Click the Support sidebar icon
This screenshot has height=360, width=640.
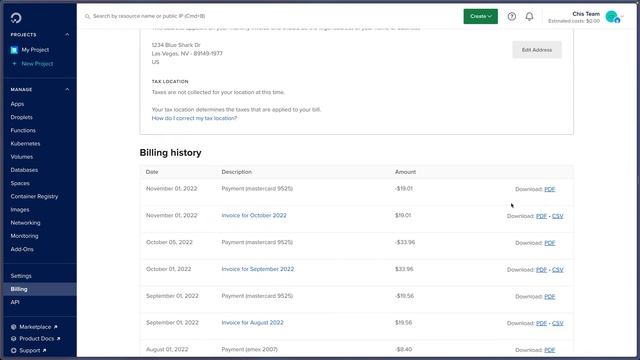pos(13,351)
